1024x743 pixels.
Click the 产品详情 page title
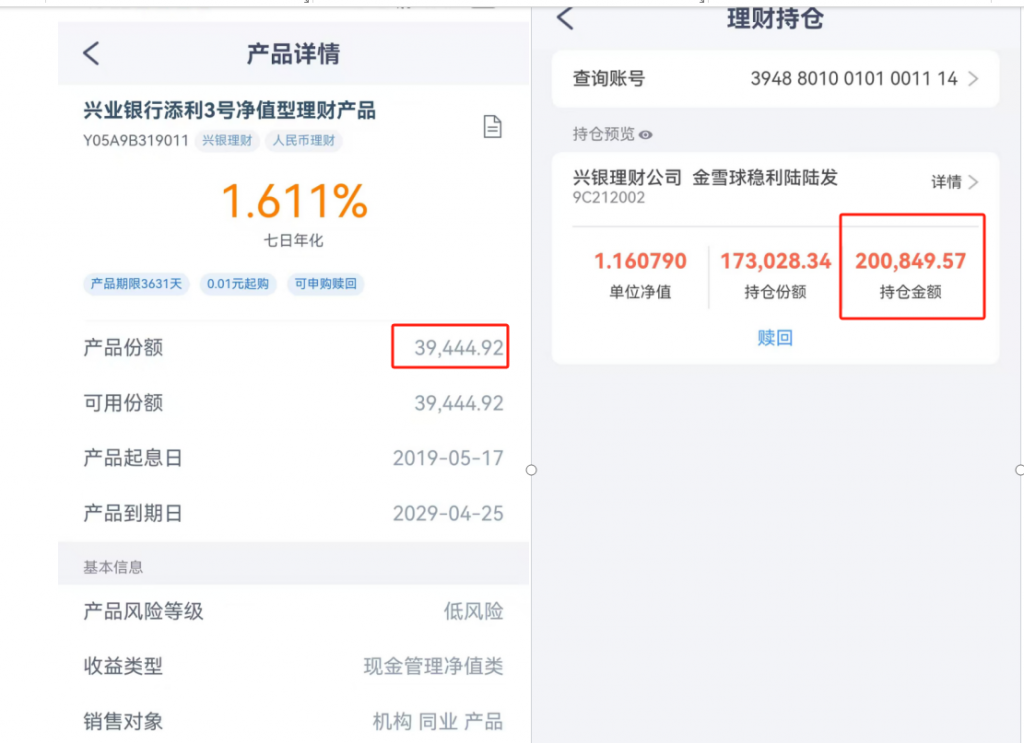293,54
